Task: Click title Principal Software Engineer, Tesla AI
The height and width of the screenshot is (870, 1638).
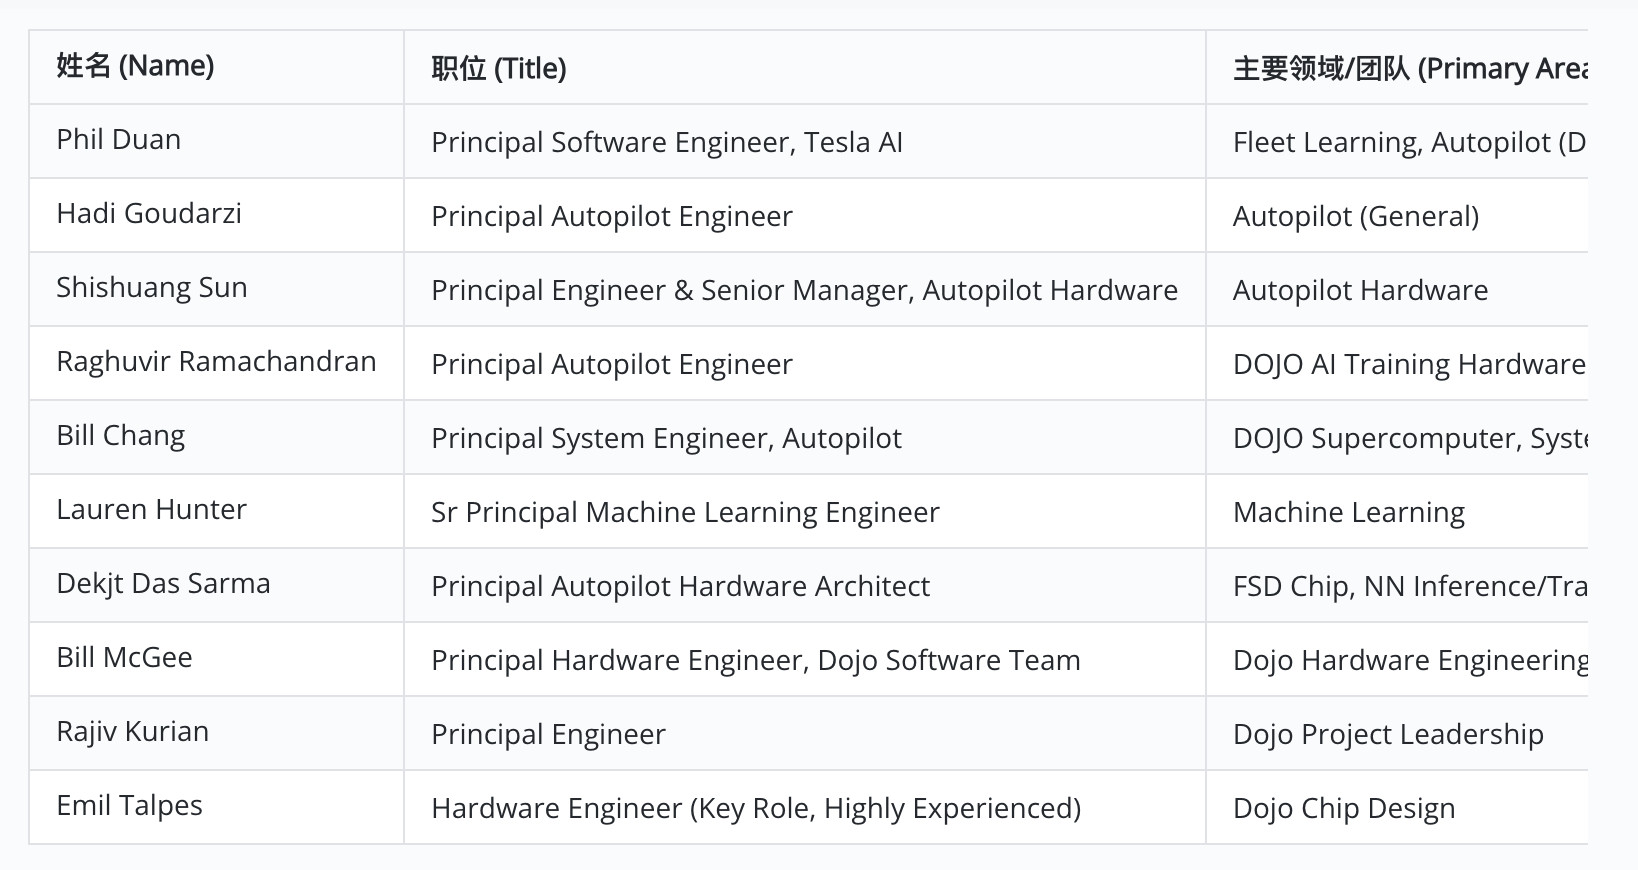Action: (x=667, y=142)
